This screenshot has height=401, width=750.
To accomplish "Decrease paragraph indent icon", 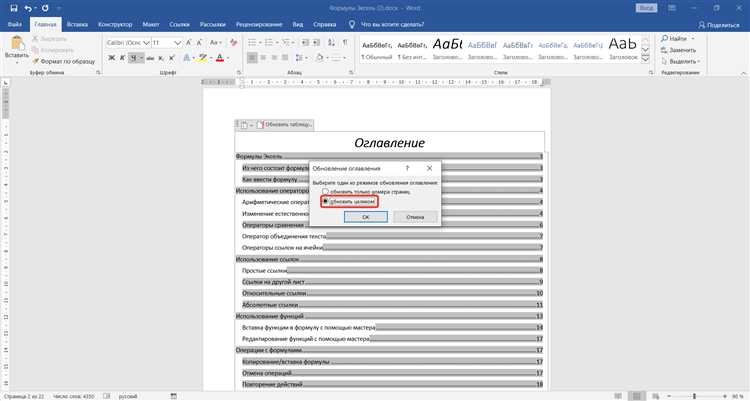I will click(305, 43).
